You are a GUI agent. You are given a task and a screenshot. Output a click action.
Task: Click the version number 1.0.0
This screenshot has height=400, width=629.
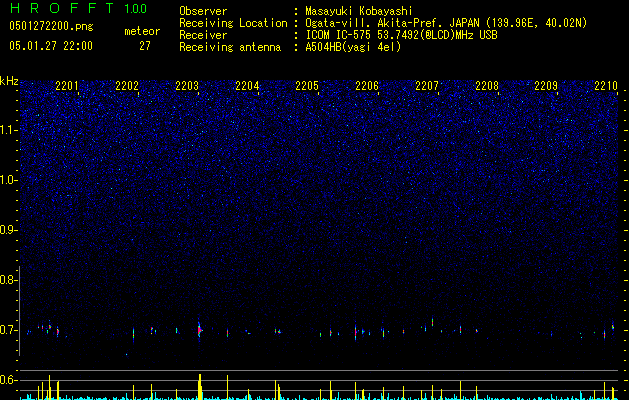(135, 9)
